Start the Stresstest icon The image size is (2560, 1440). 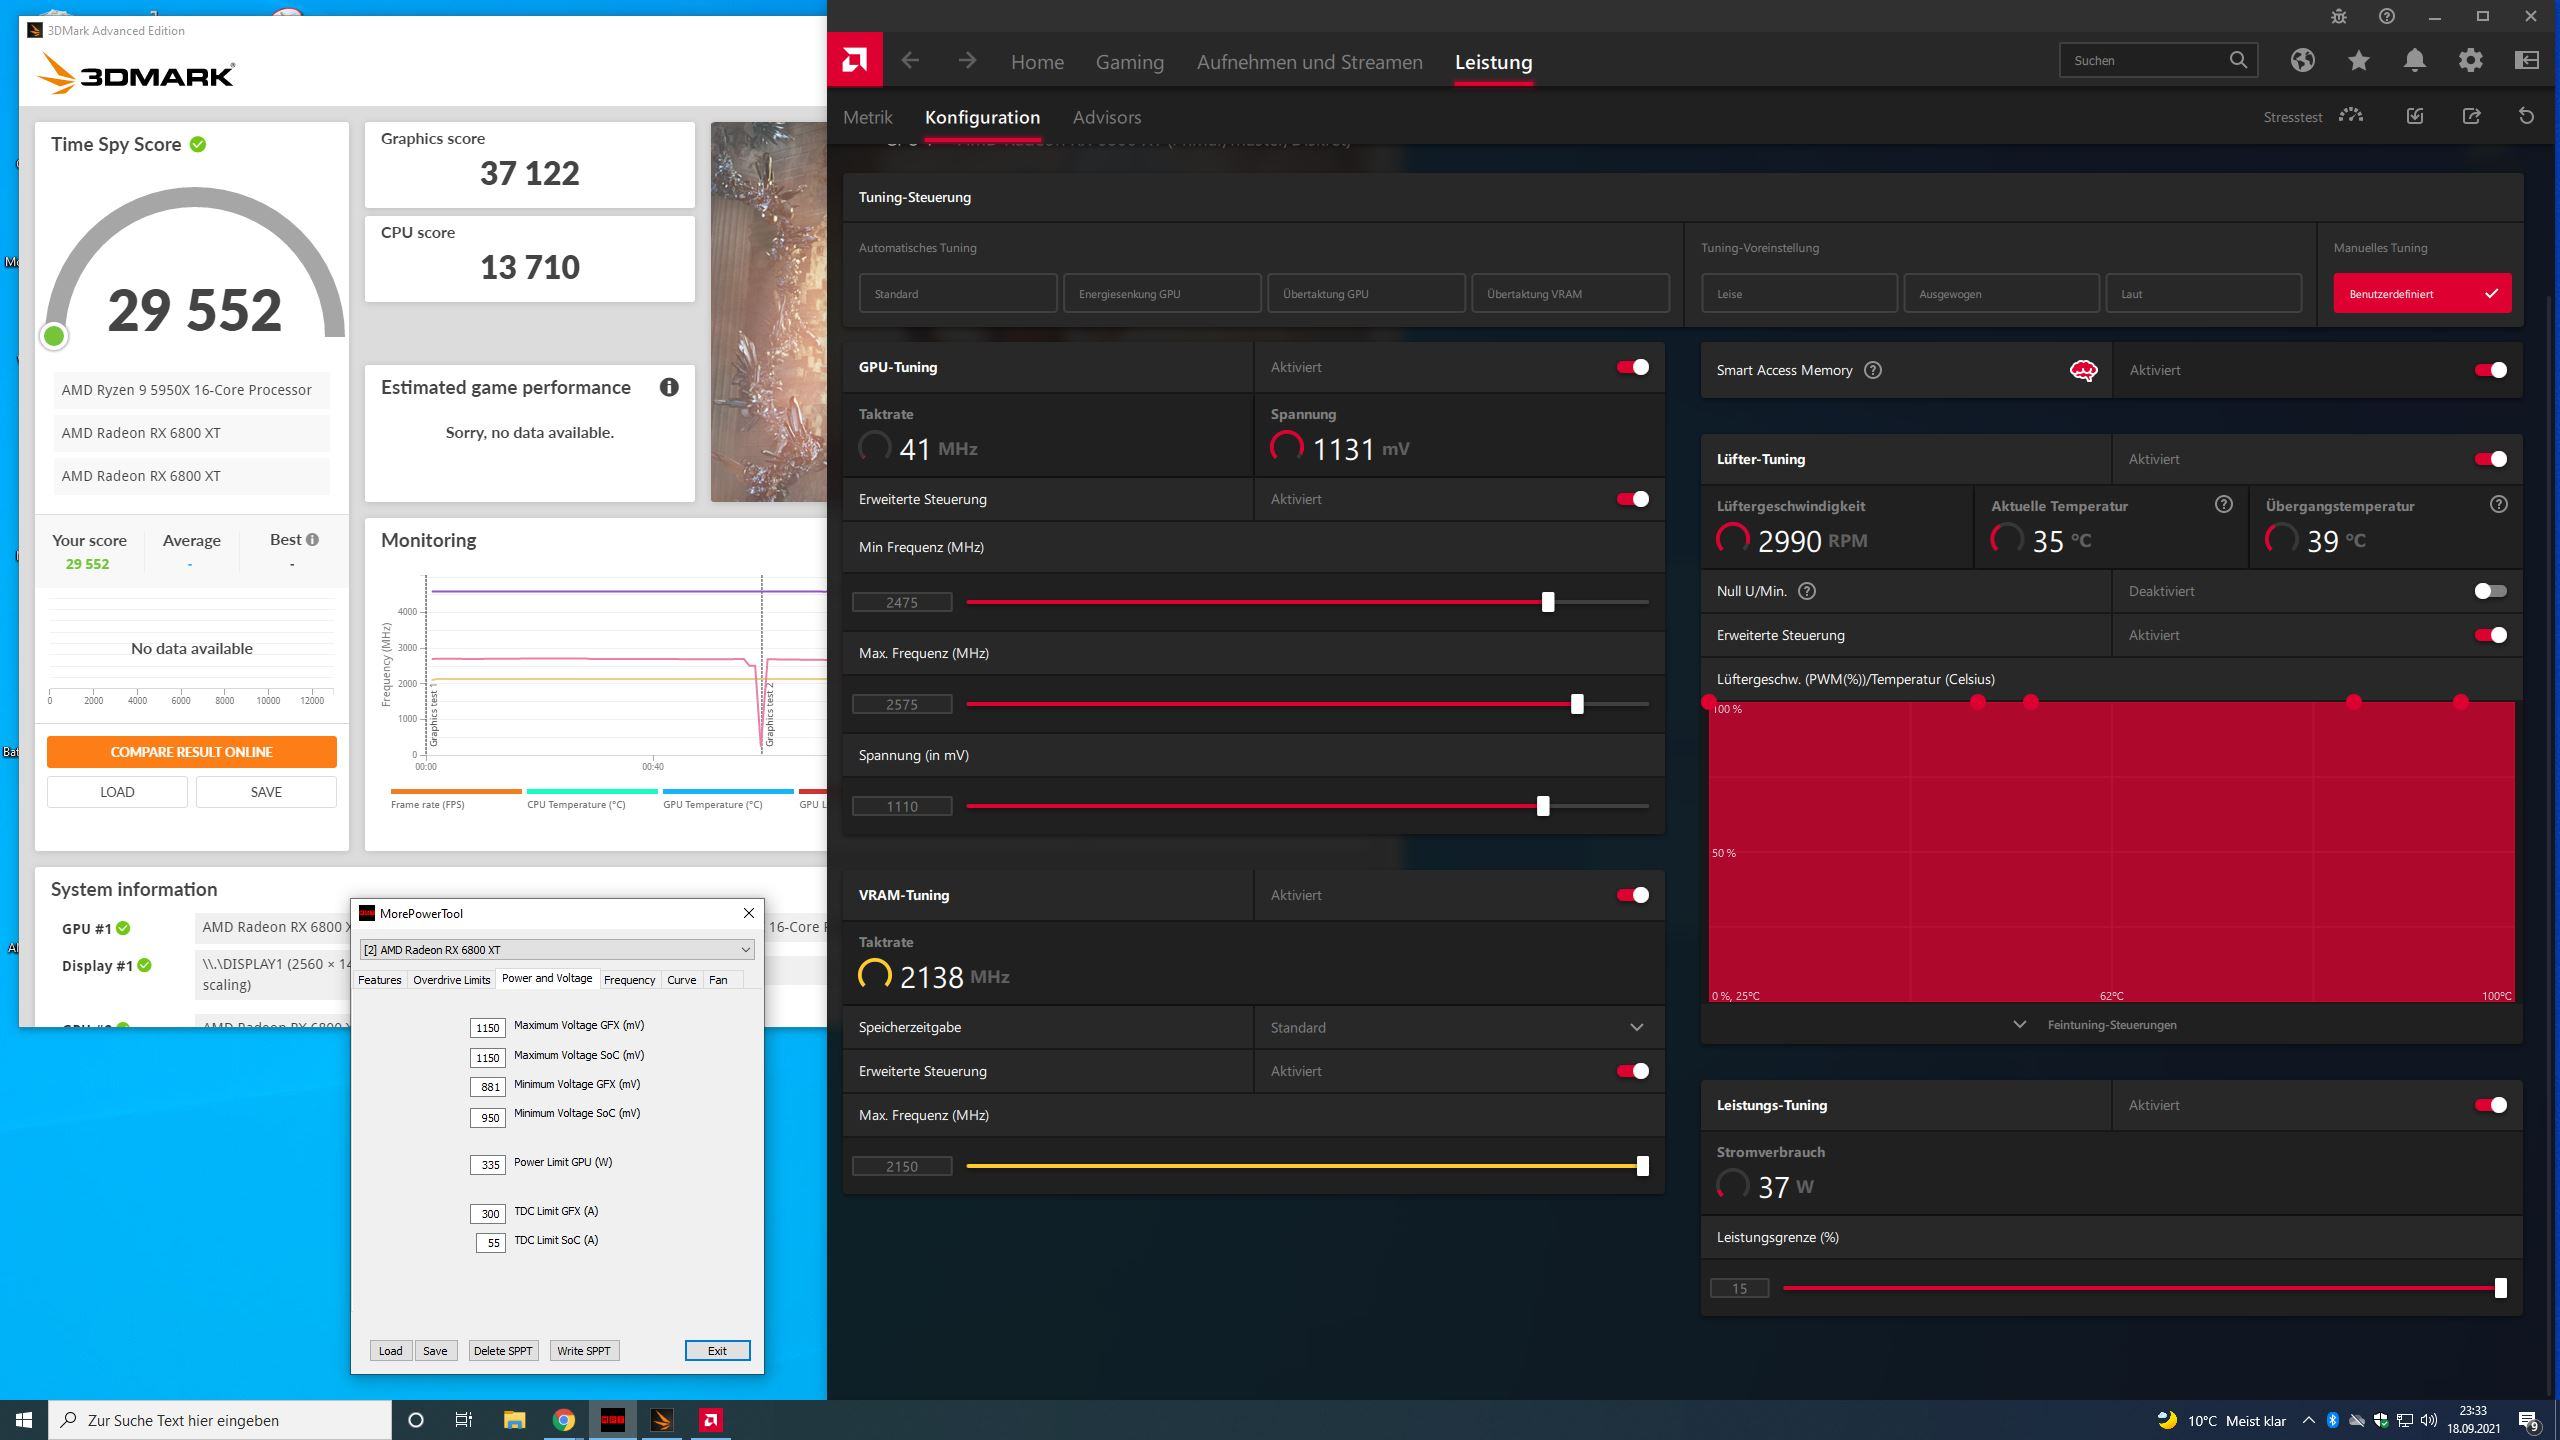coord(2351,116)
